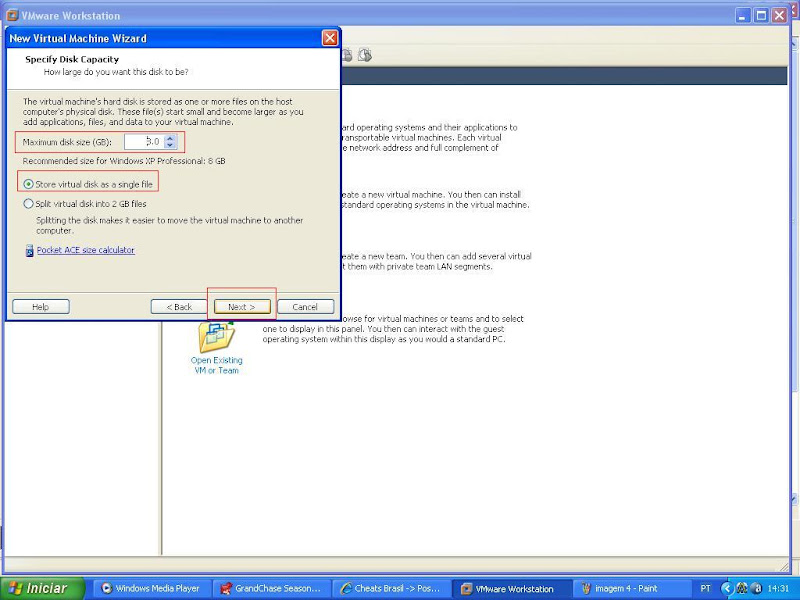Click the Help button in wizard
This screenshot has height=600, width=800.
pos(41,307)
